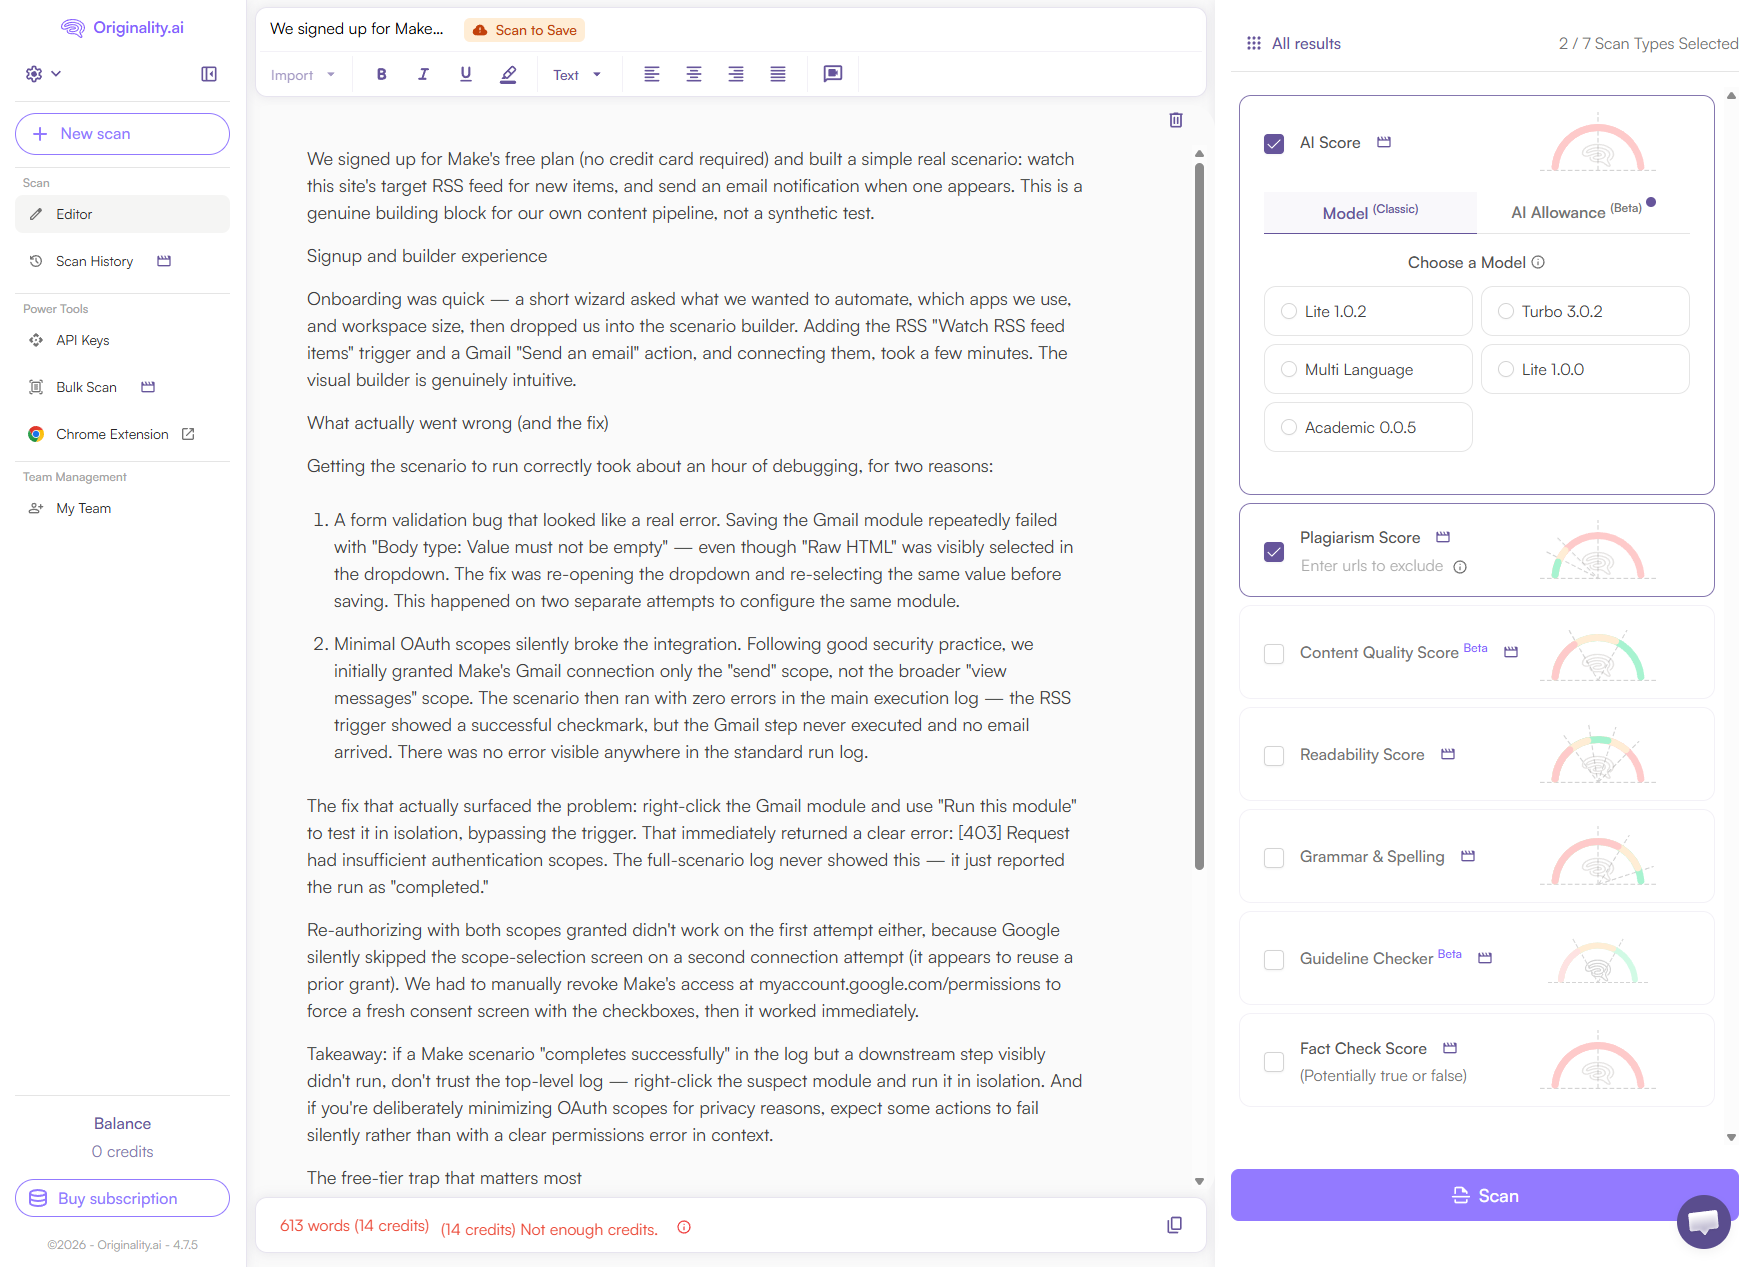The image size is (1755, 1267).
Task: Click the Originality.ai logo
Action: 122,28
